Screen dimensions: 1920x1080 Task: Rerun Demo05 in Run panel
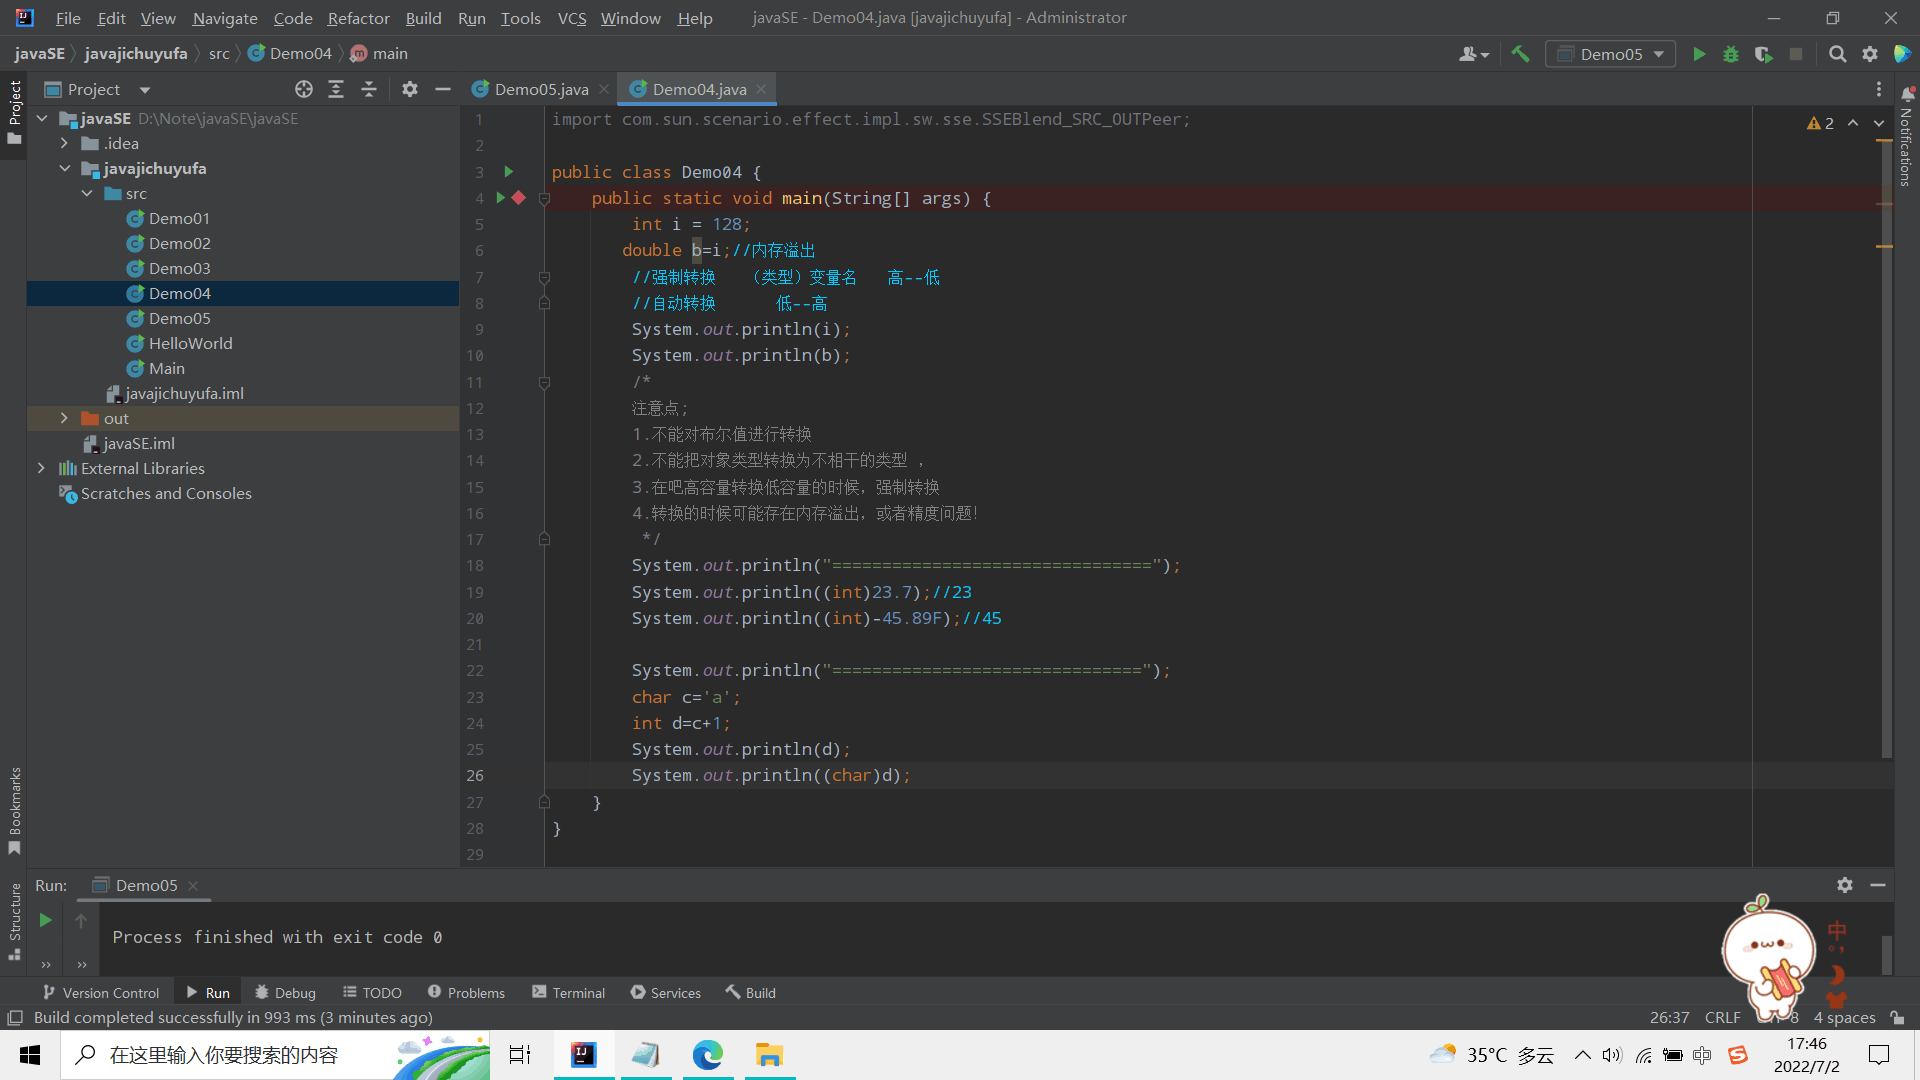pyautogui.click(x=45, y=920)
